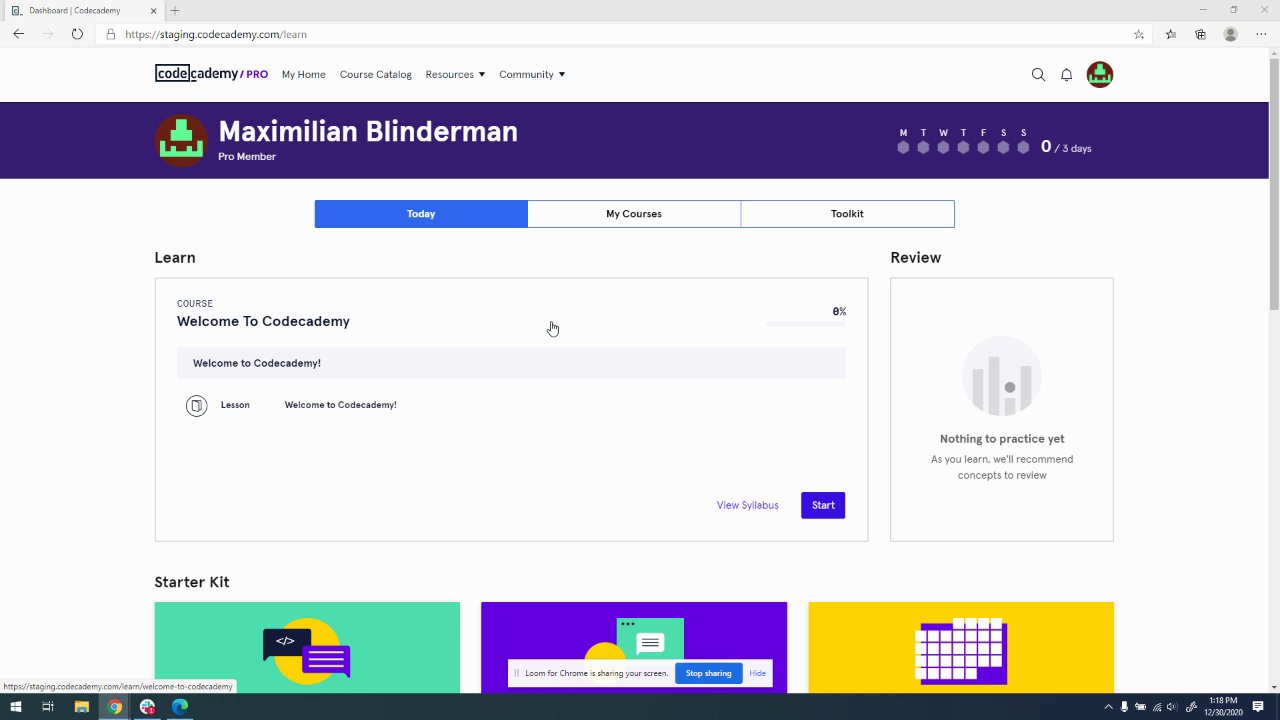Open the browser settings ellipsis menu
This screenshot has height=720, width=1280.
(x=1261, y=34)
